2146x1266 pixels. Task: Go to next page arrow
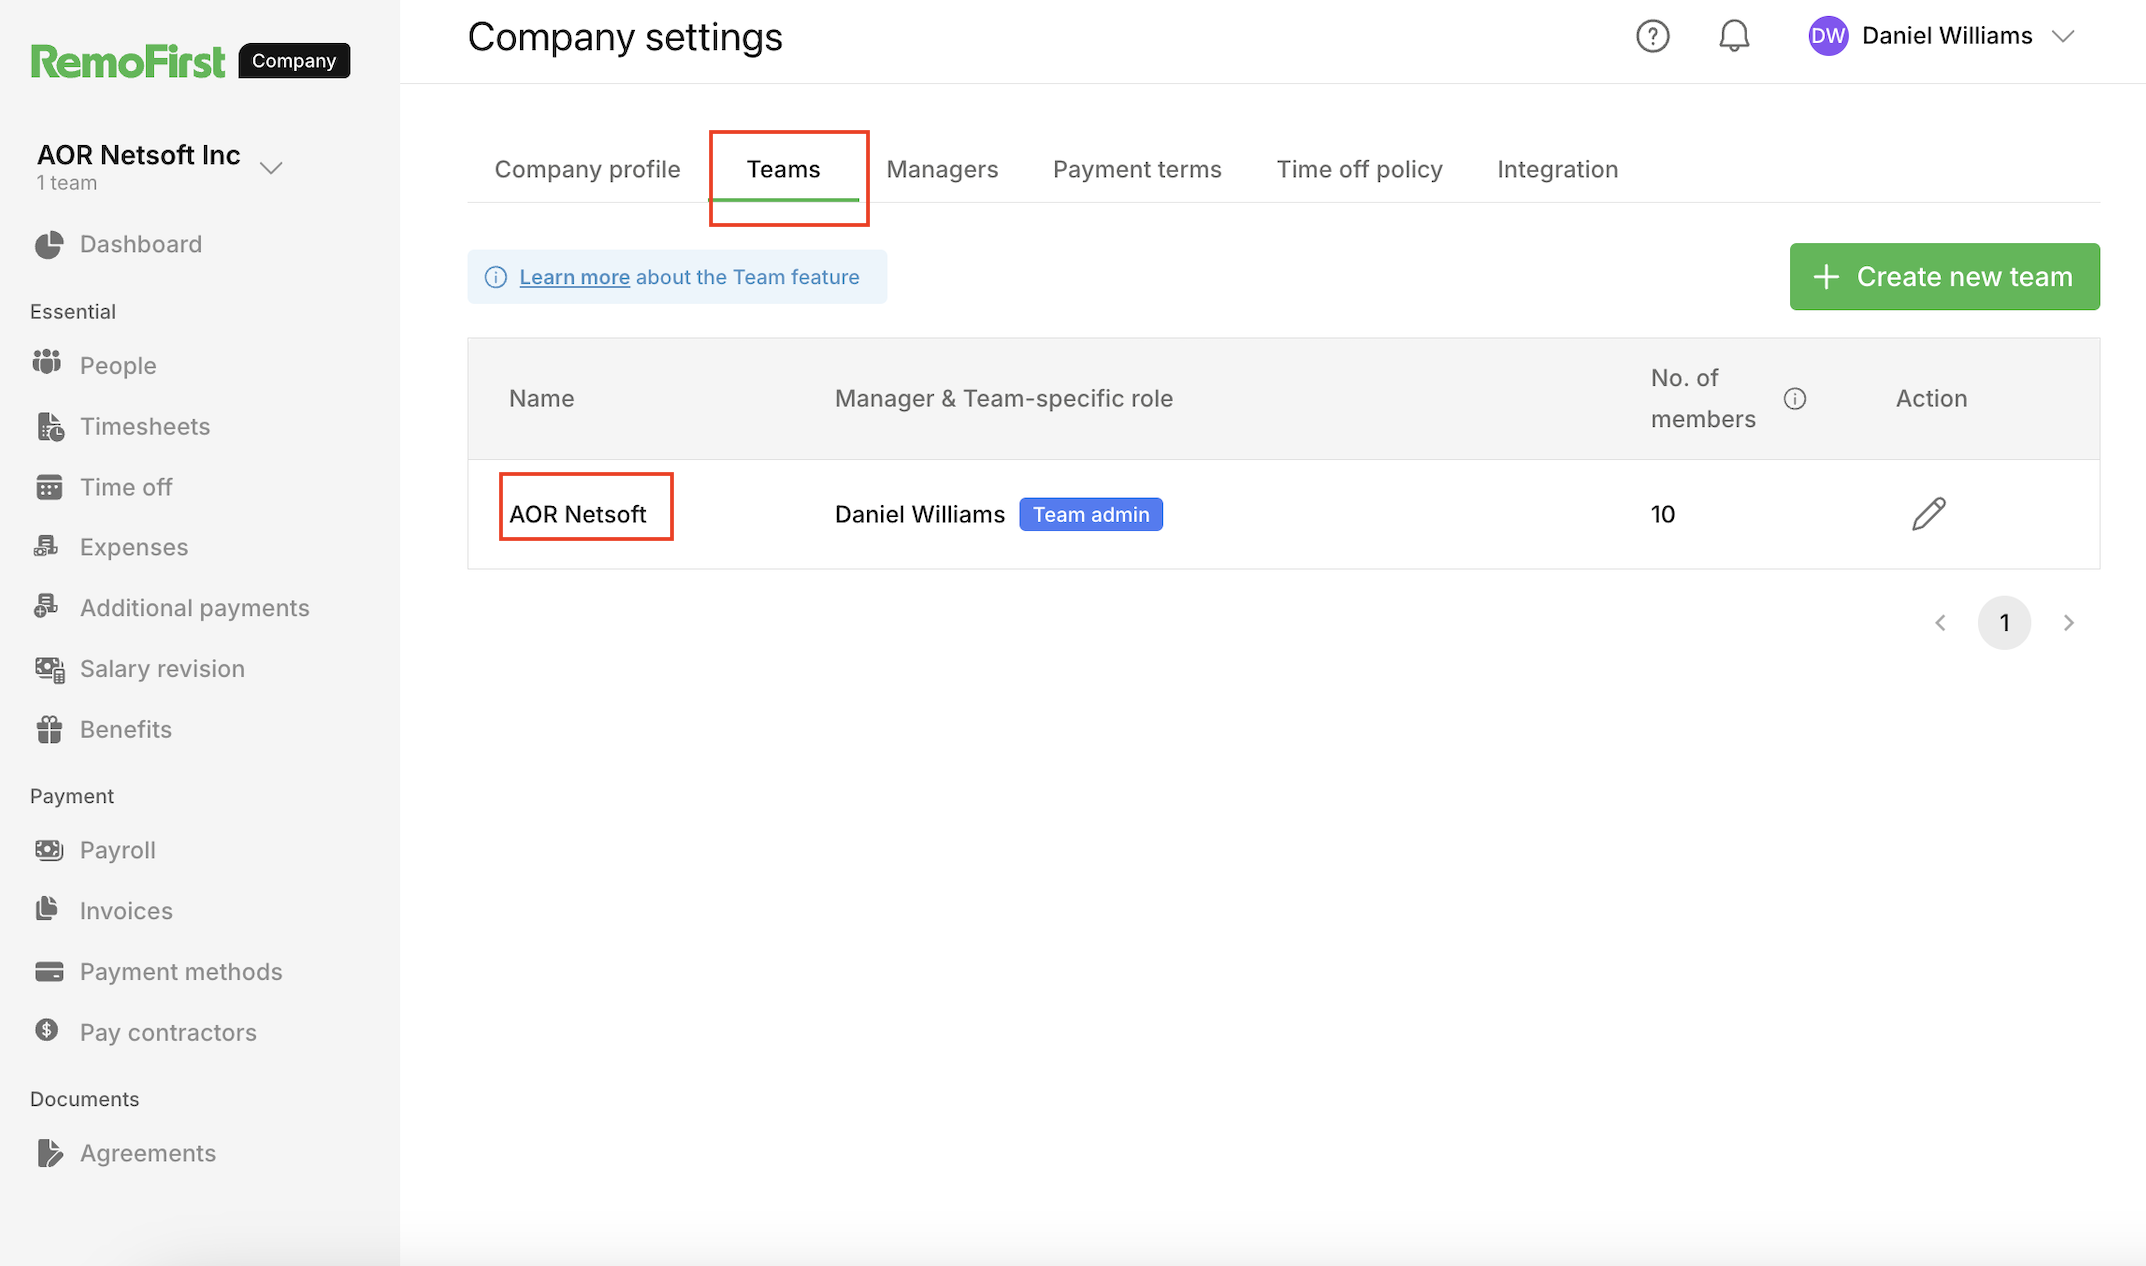tap(2069, 623)
